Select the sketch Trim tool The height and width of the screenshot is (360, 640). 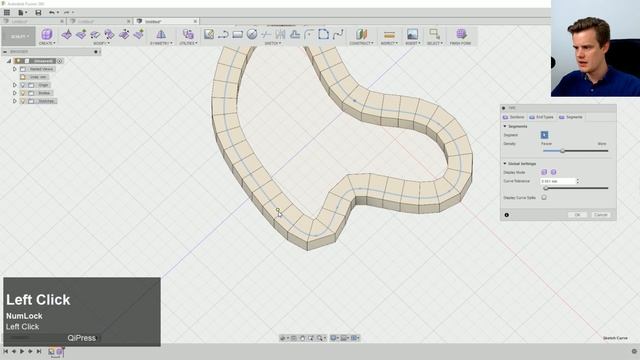(x=266, y=34)
